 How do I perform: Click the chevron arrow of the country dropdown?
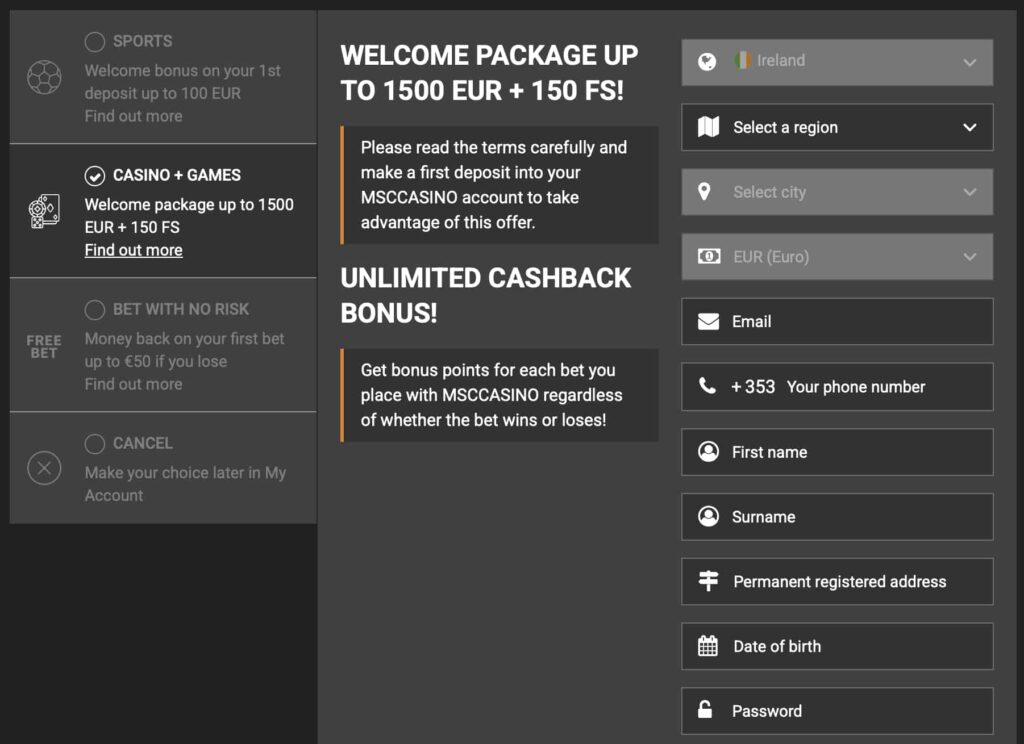(970, 63)
